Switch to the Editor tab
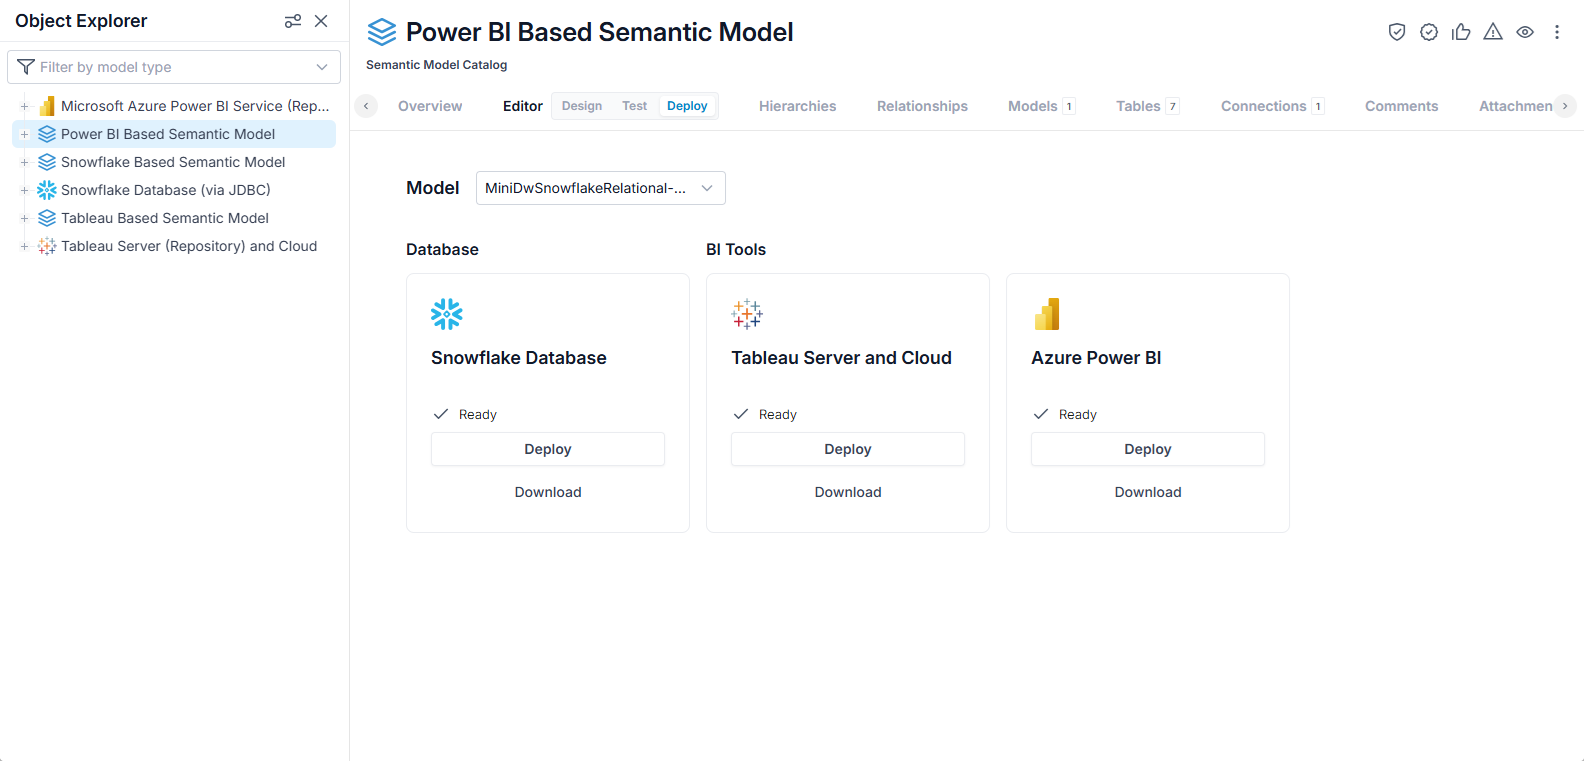The width and height of the screenshot is (1584, 761). pyautogui.click(x=523, y=106)
